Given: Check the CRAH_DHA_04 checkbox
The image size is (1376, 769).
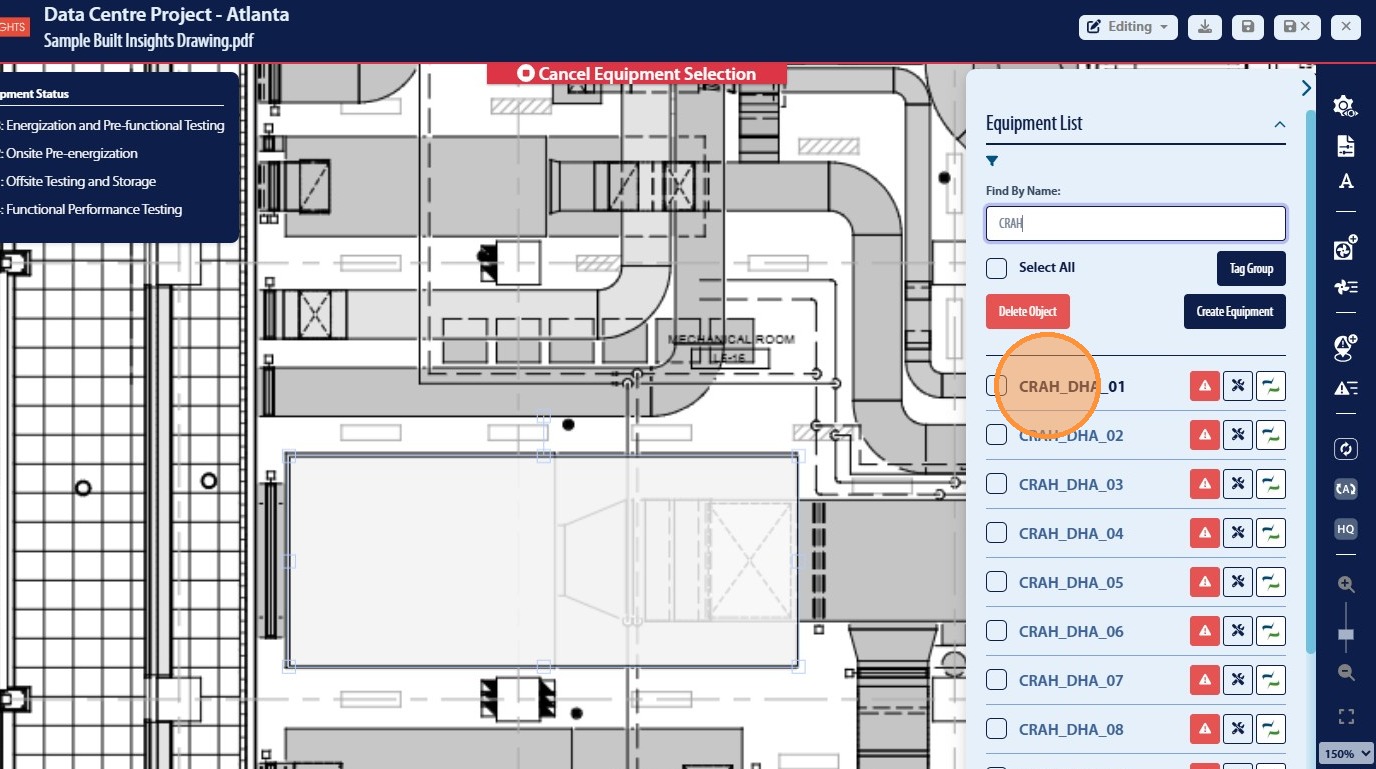Looking at the screenshot, I should point(996,533).
